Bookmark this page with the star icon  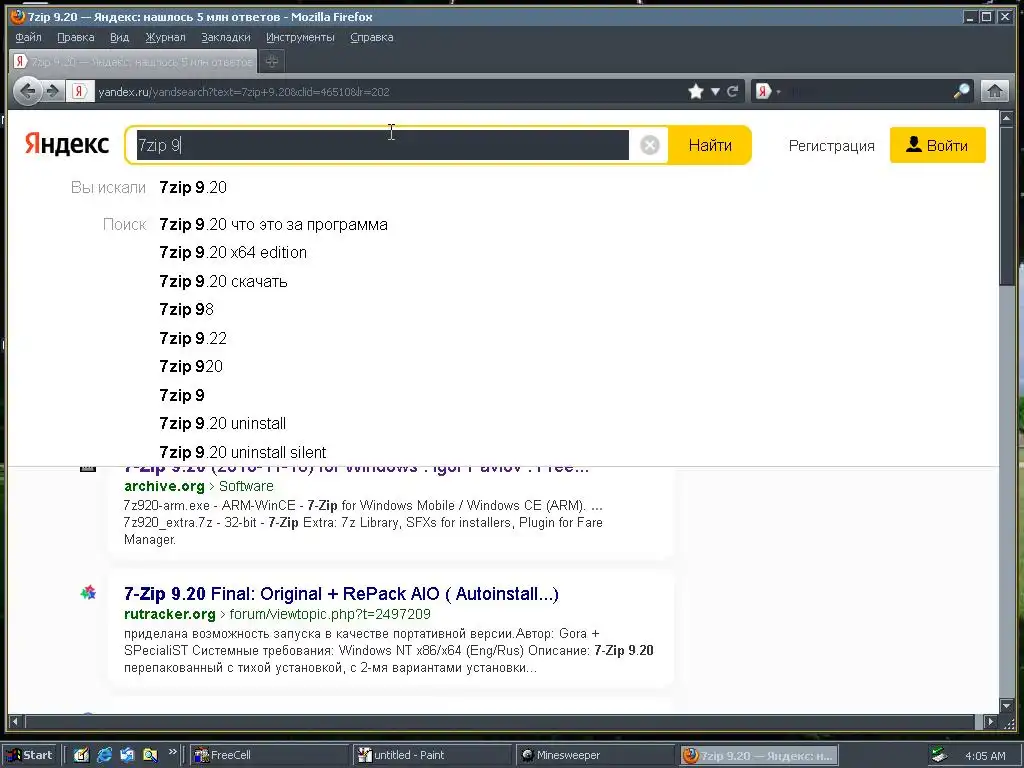coord(696,91)
